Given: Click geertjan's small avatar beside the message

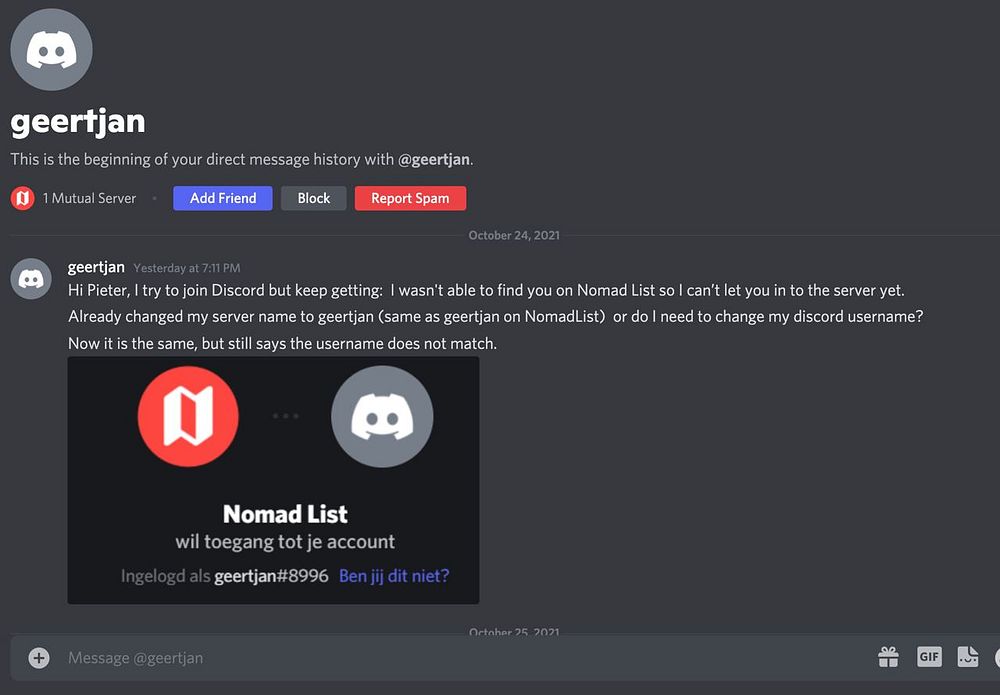Looking at the screenshot, I should pyautogui.click(x=31, y=278).
